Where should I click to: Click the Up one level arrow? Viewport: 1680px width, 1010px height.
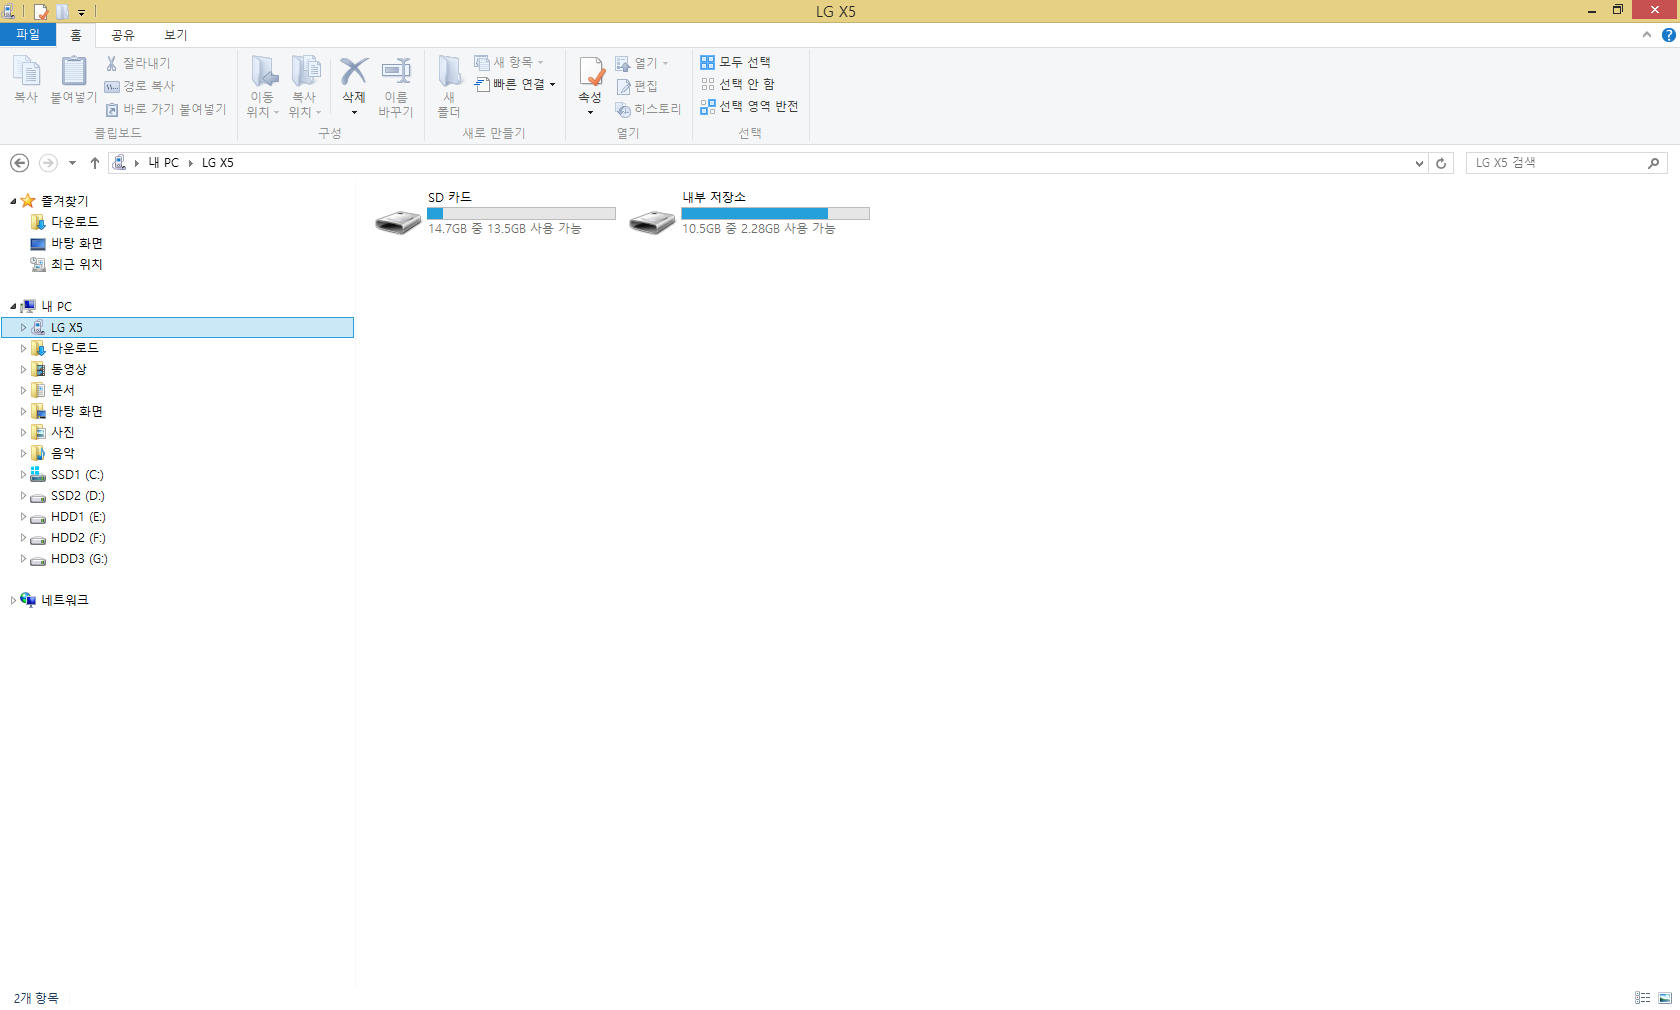(x=95, y=163)
